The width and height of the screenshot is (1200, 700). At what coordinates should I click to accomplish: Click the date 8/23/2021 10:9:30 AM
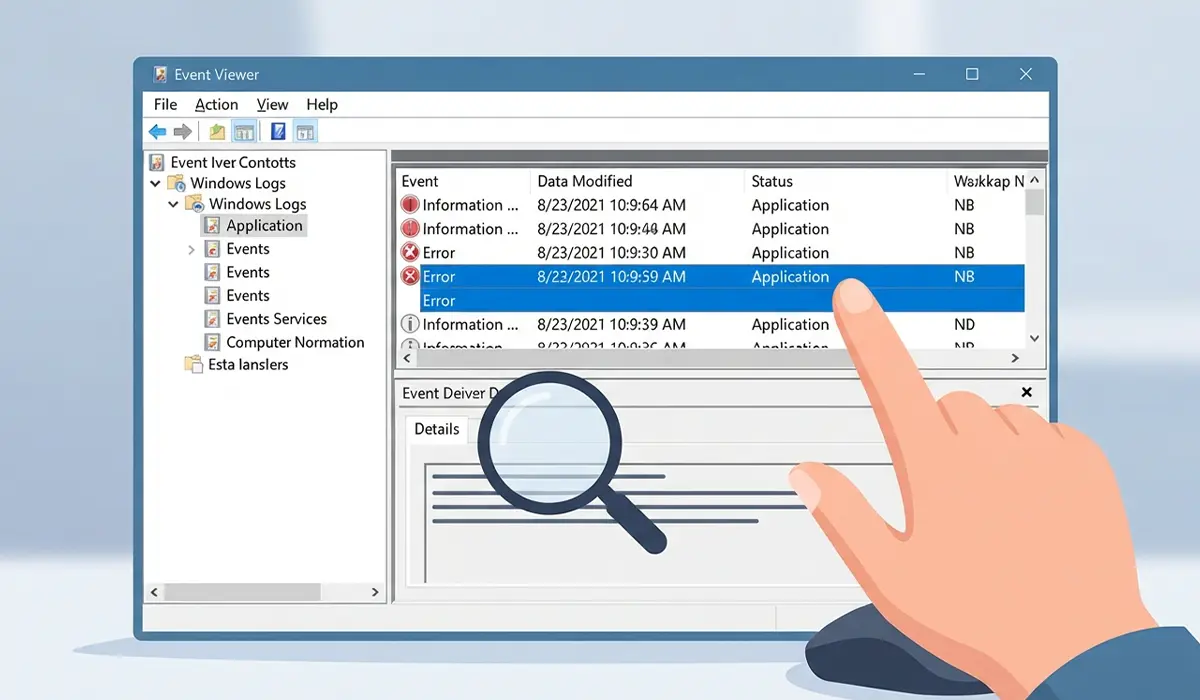pyautogui.click(x=612, y=253)
